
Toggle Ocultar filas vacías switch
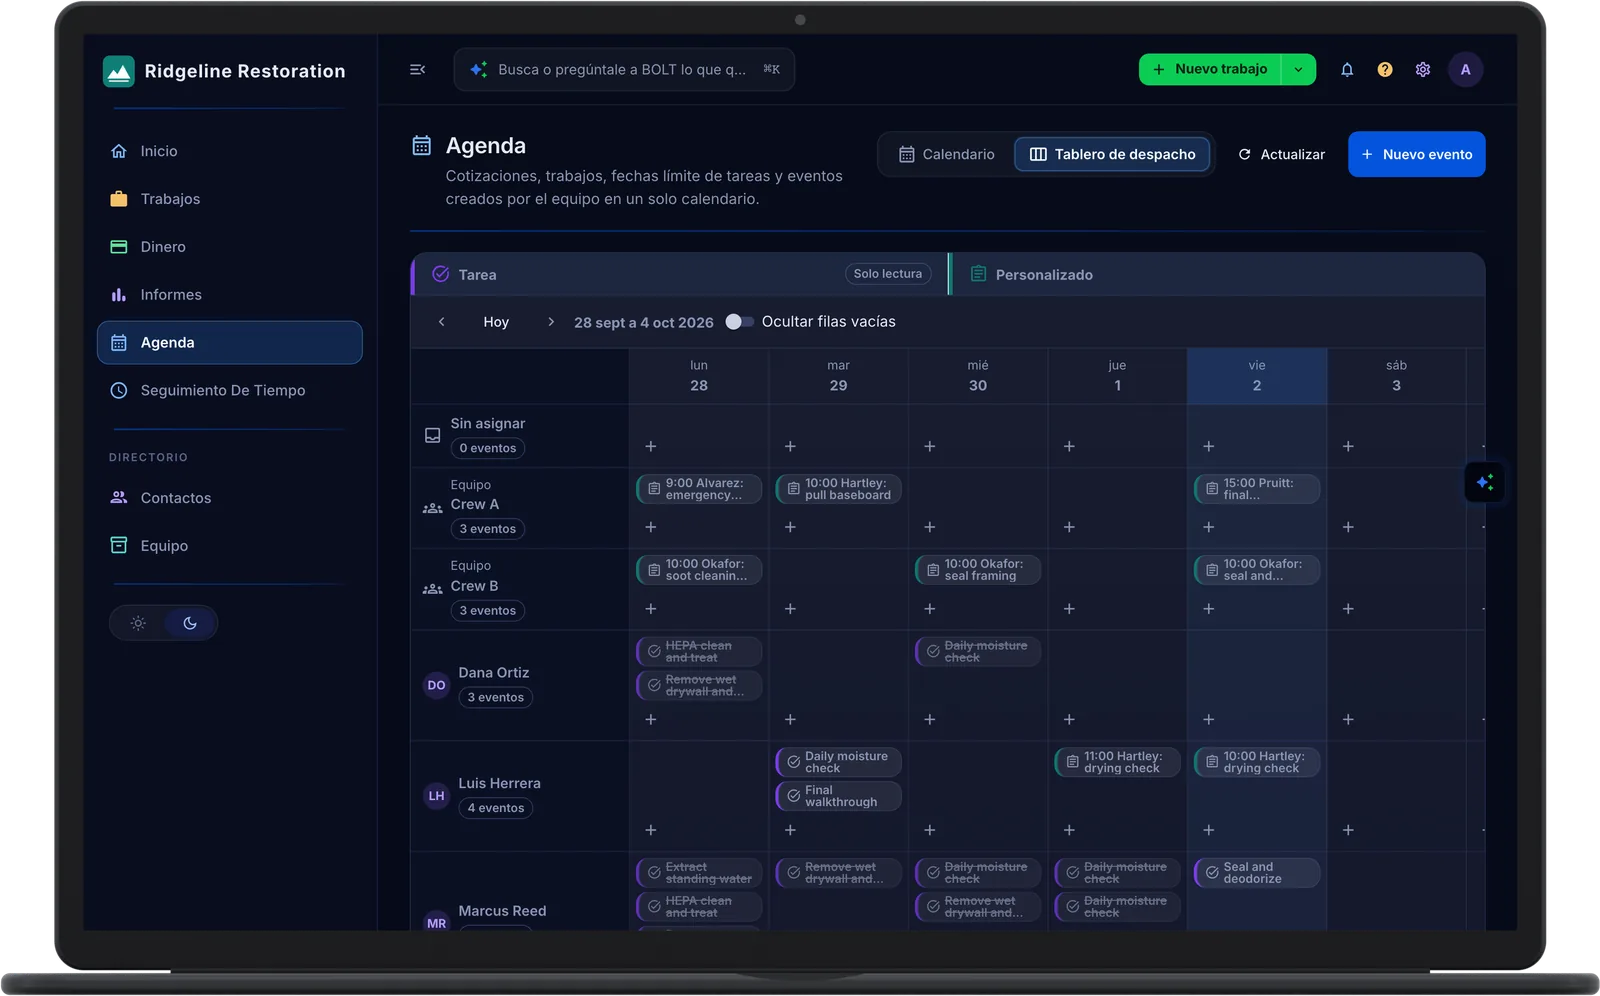coord(739,322)
